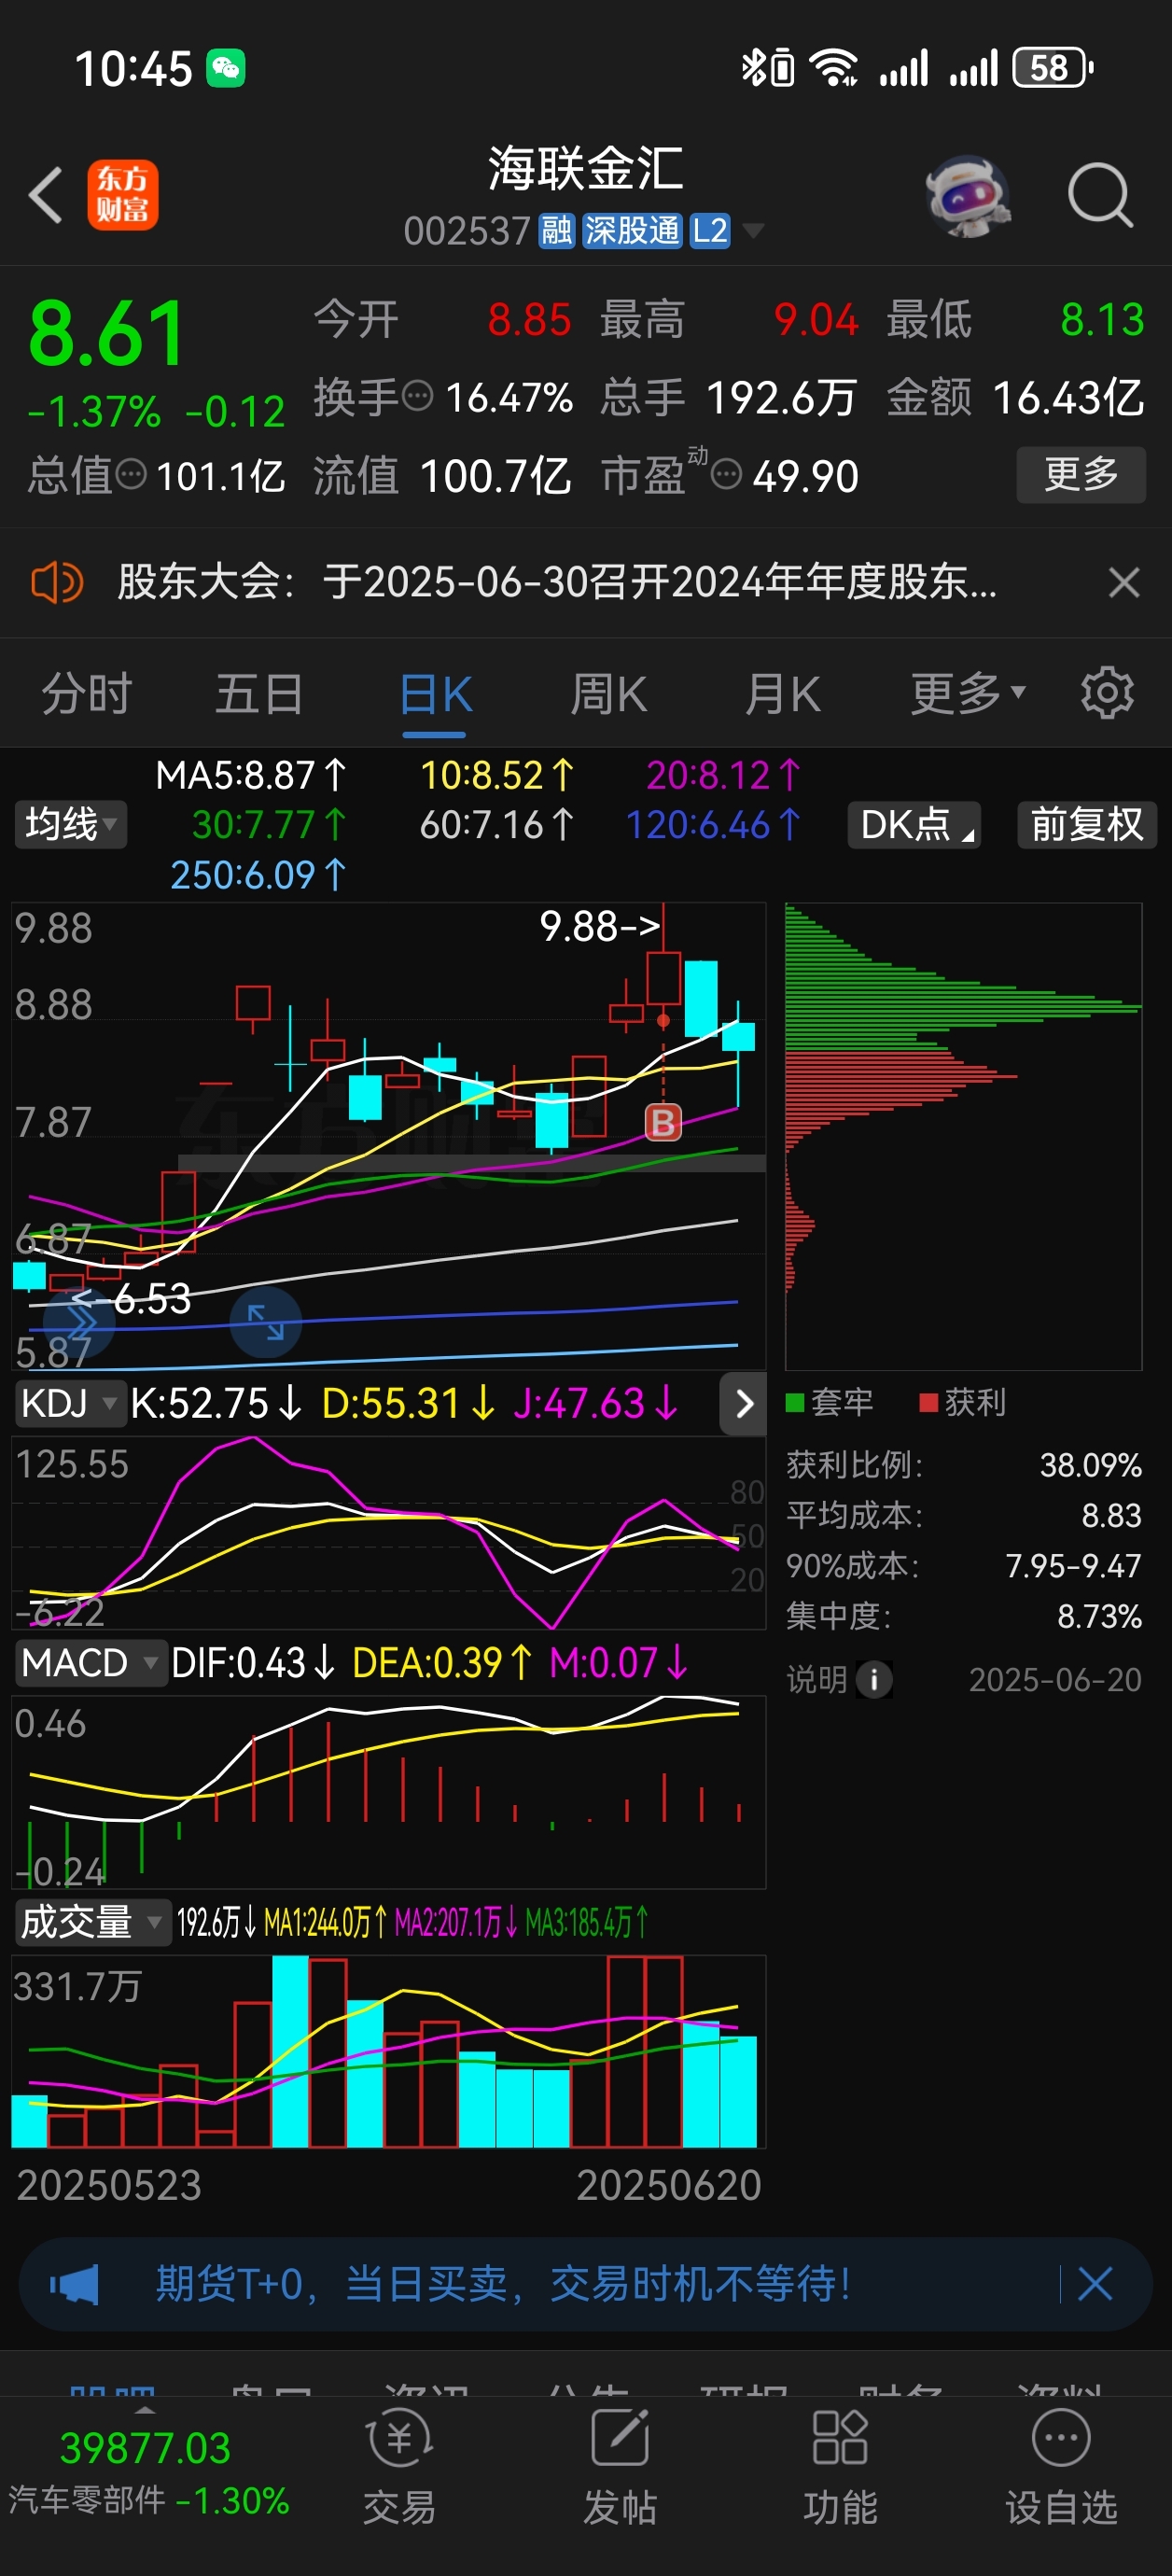Tap the red 获利 legend swatch
This screenshot has width=1172, height=2576.
(928, 1403)
